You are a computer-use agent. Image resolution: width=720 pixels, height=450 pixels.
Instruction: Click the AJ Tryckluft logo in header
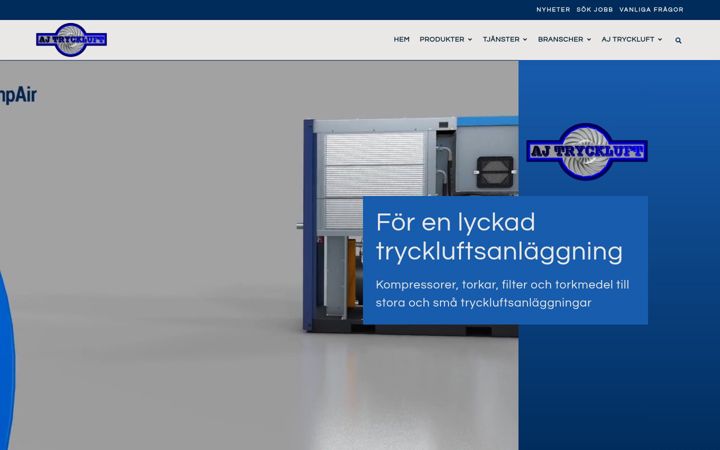point(71,39)
